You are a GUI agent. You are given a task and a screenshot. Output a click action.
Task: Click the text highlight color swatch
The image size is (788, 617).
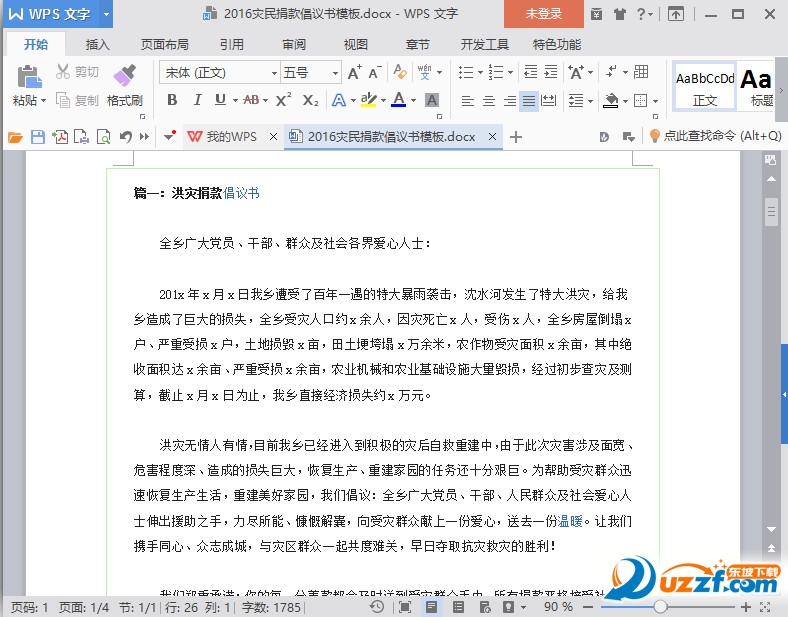369,100
